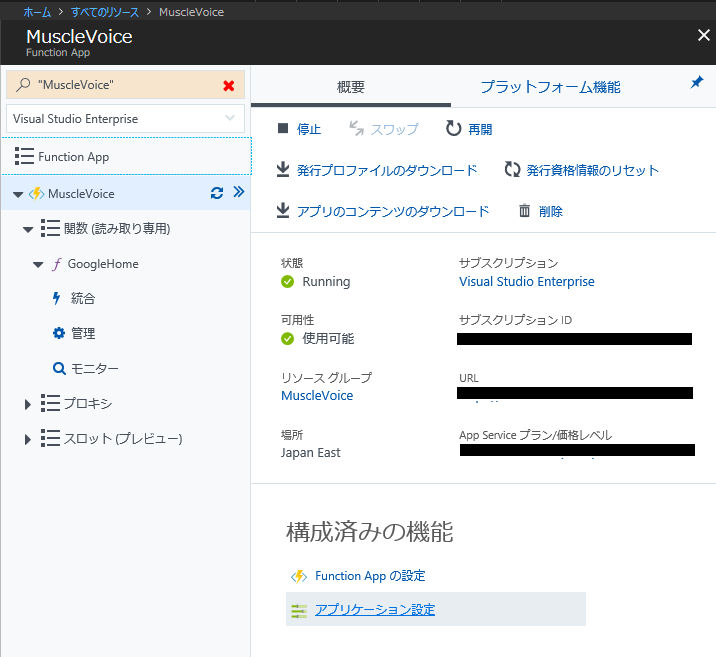The width and height of the screenshot is (716, 657).
Task: Select Function App in the left list
Action: click(126, 156)
